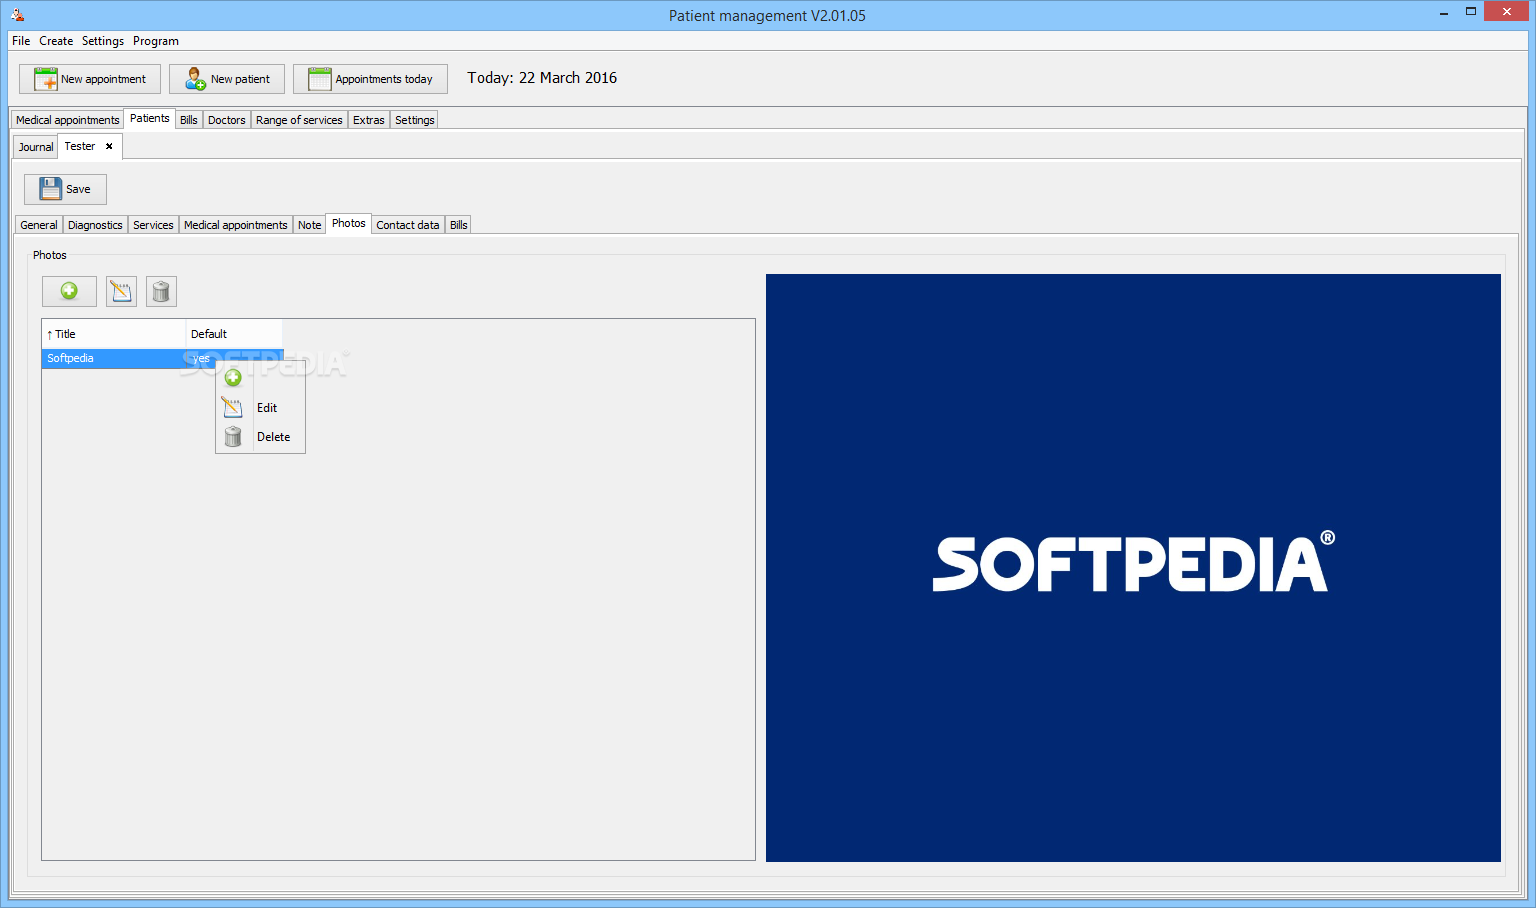The height and width of the screenshot is (908, 1536).
Task: Click the Photos tab
Action: (348, 223)
